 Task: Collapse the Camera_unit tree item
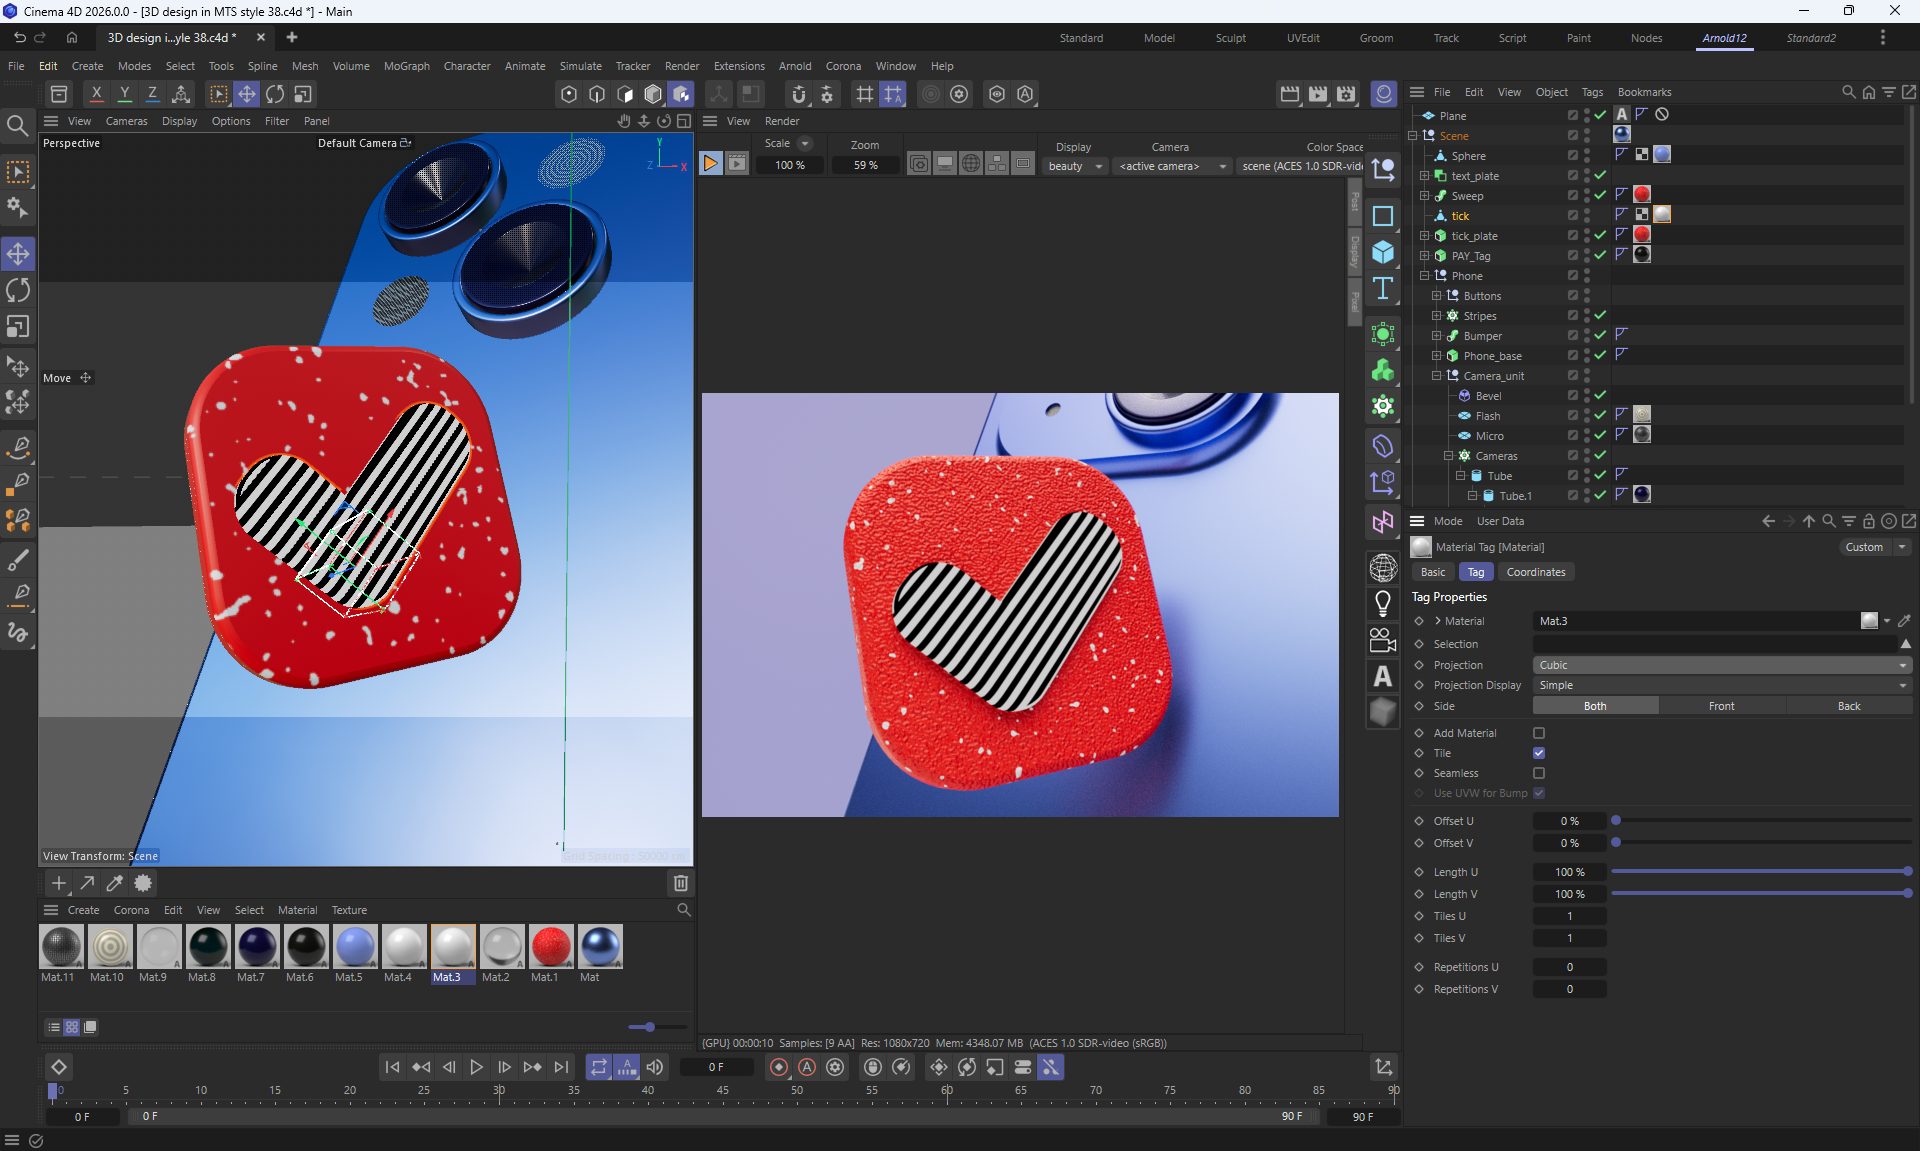tap(1437, 376)
